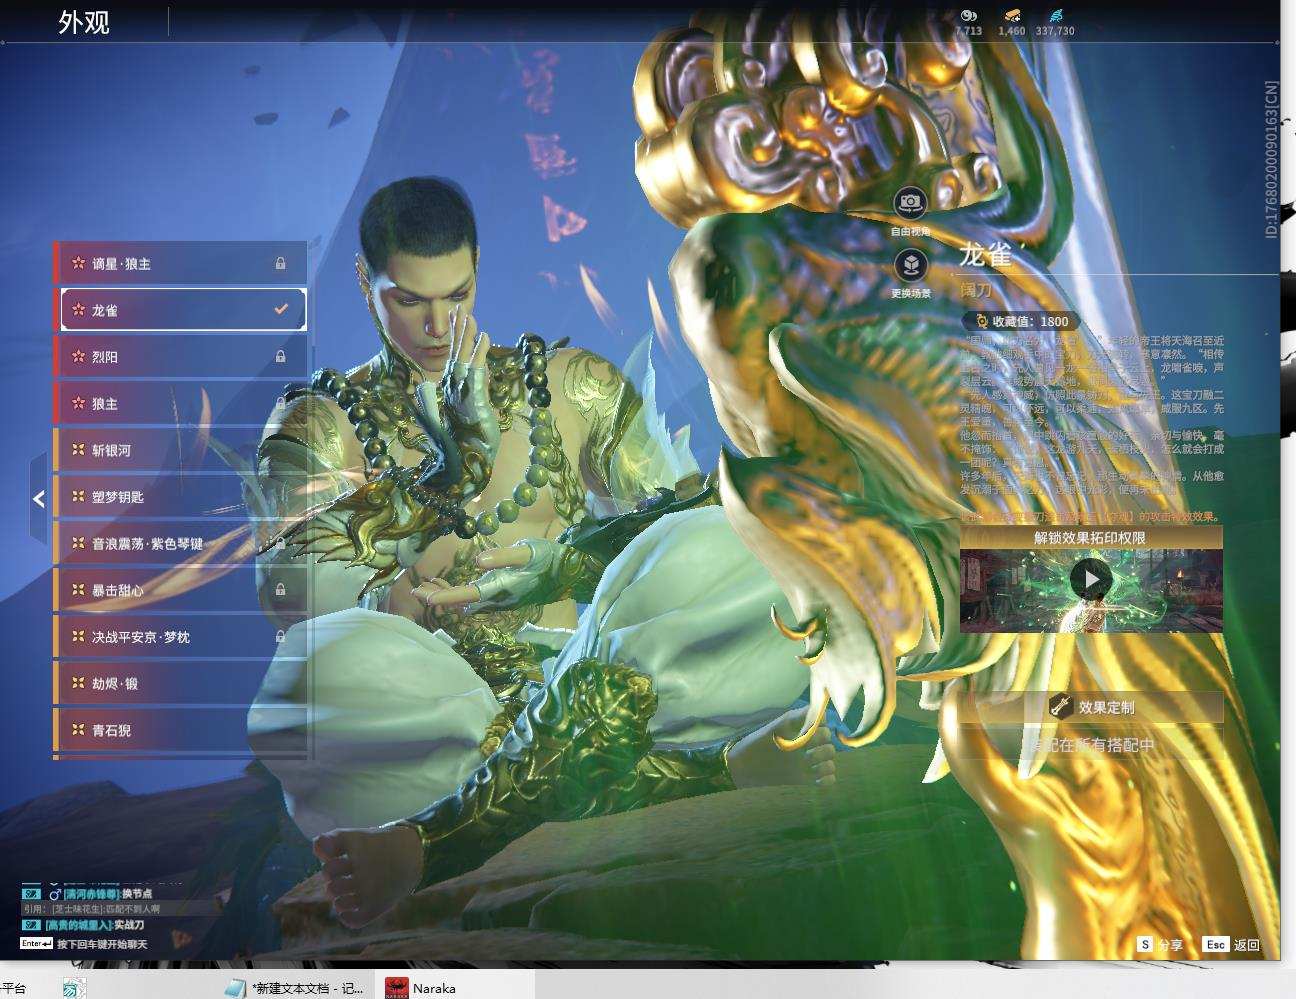Collapse the skin list with the left arrow
The width and height of the screenshot is (1296, 999).
[x=38, y=498]
